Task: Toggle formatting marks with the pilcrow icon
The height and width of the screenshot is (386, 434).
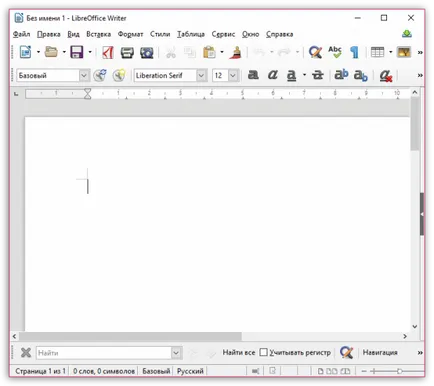Action: (x=354, y=52)
